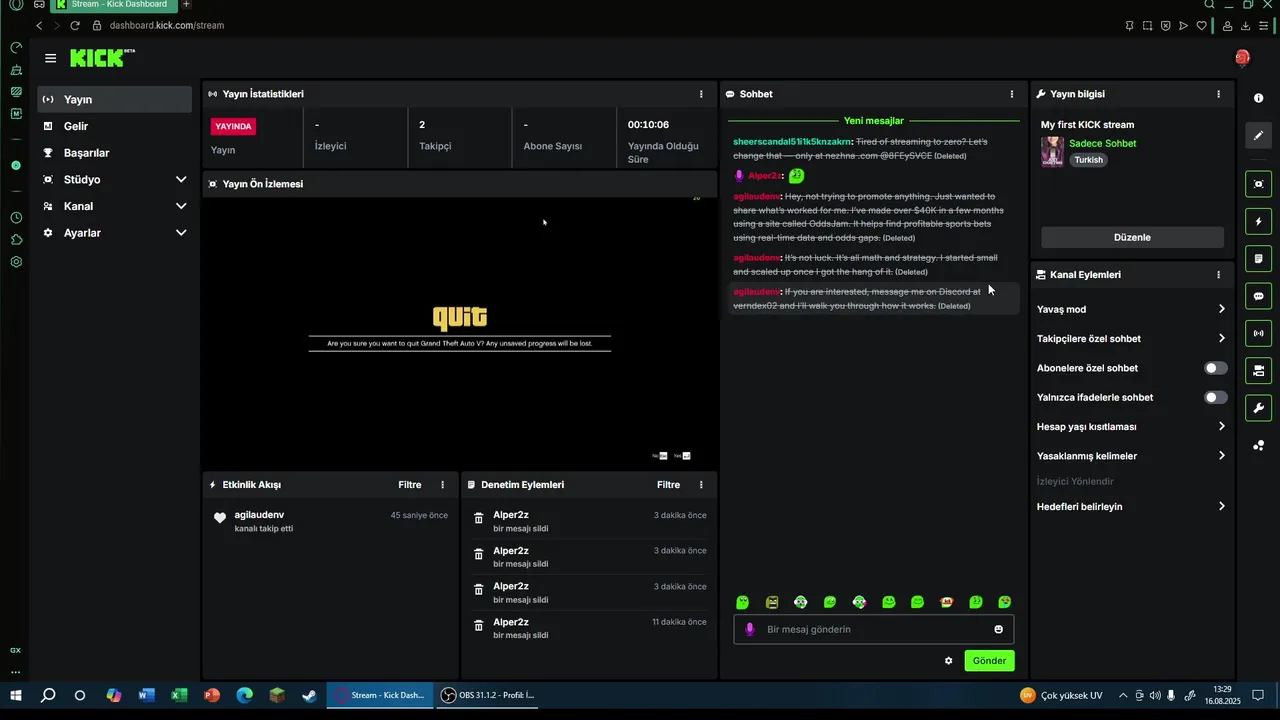
Task: Open Takipçilere özel sohbet options arrow
Action: (1221, 338)
